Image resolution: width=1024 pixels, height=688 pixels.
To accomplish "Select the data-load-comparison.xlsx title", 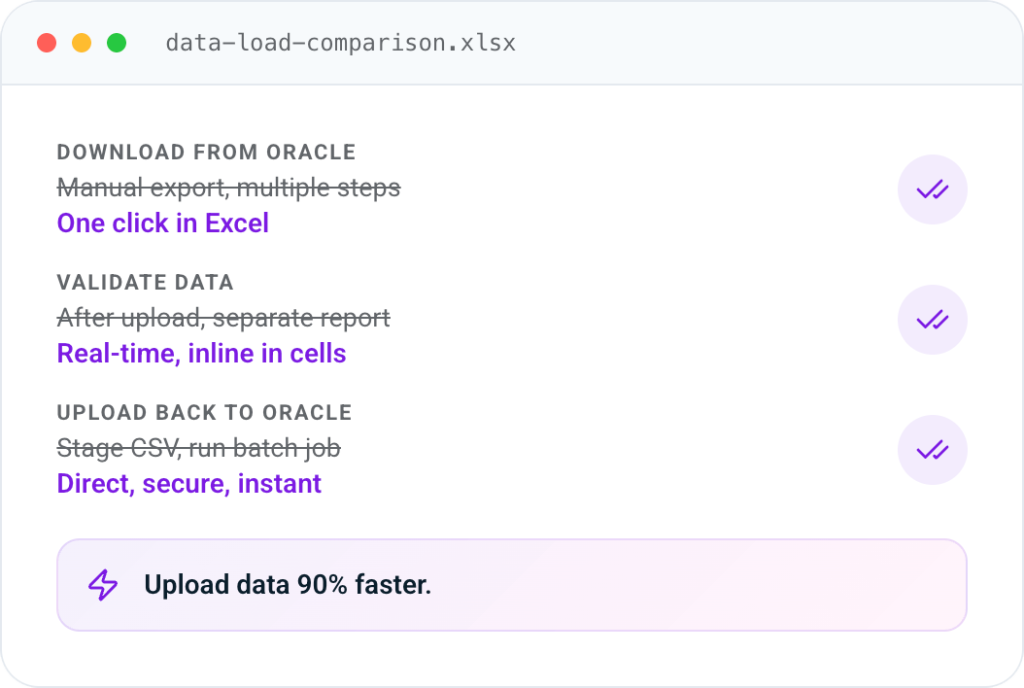I will [x=340, y=43].
